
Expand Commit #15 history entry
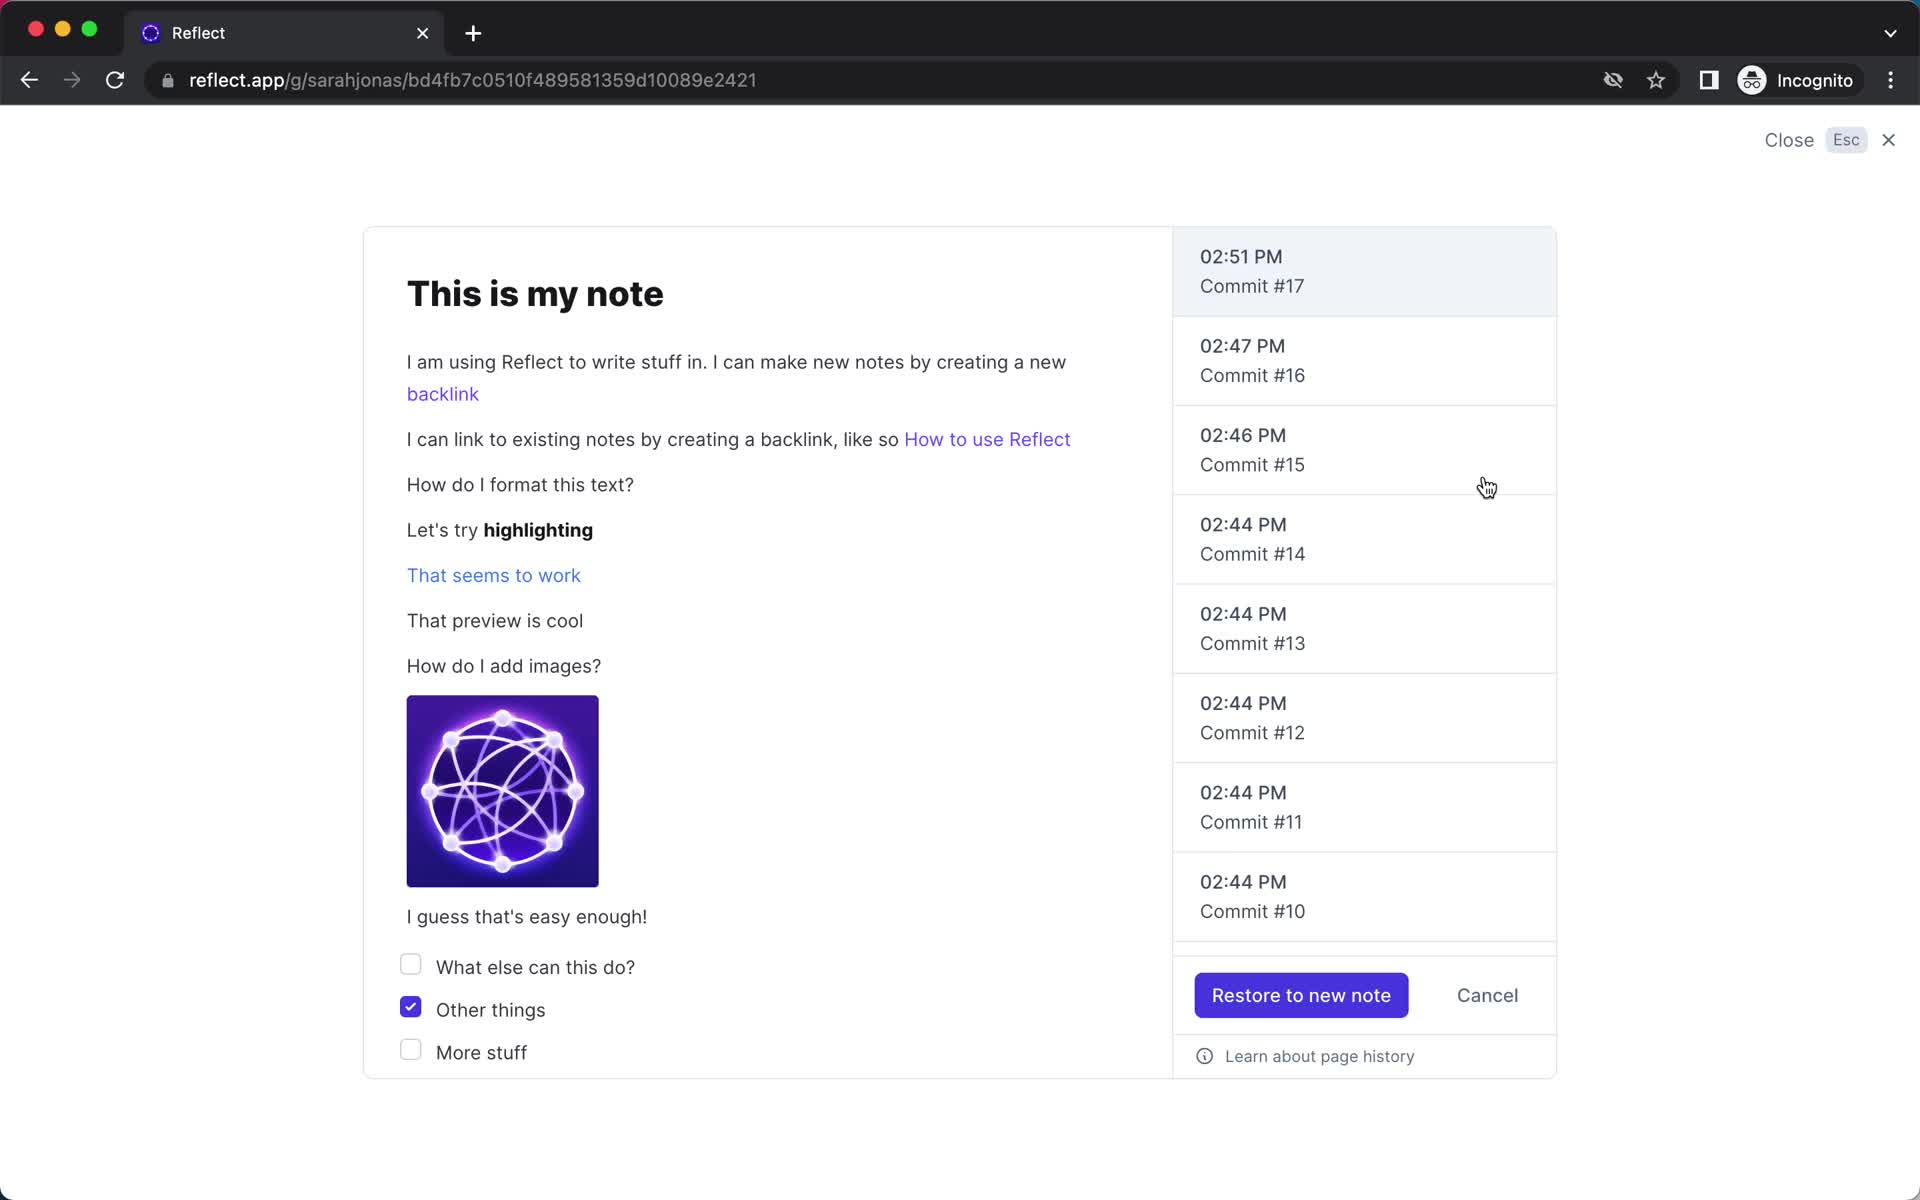1367,449
